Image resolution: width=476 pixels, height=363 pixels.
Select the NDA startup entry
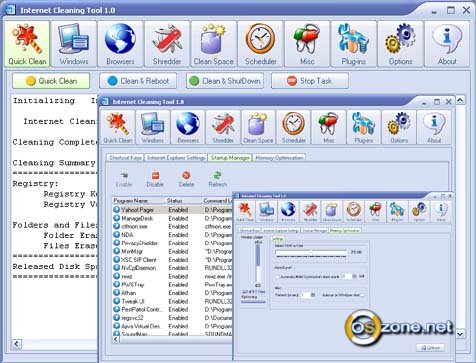[172, 235]
